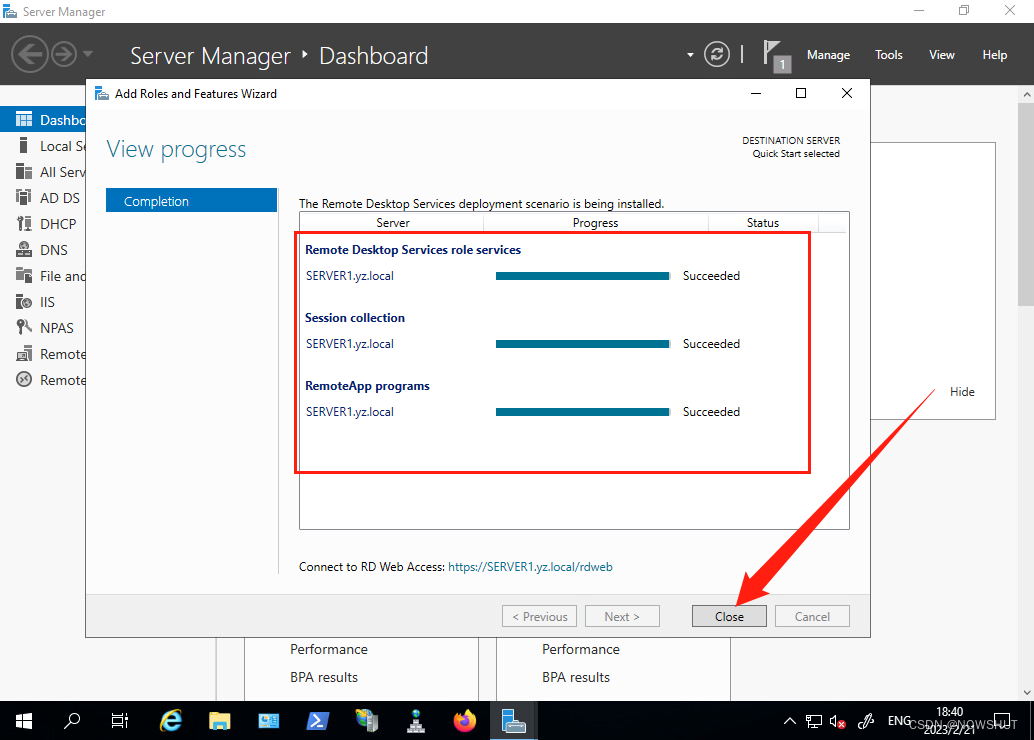Launch Internet Explorer from taskbar
This screenshot has height=740, width=1034.
(171, 721)
